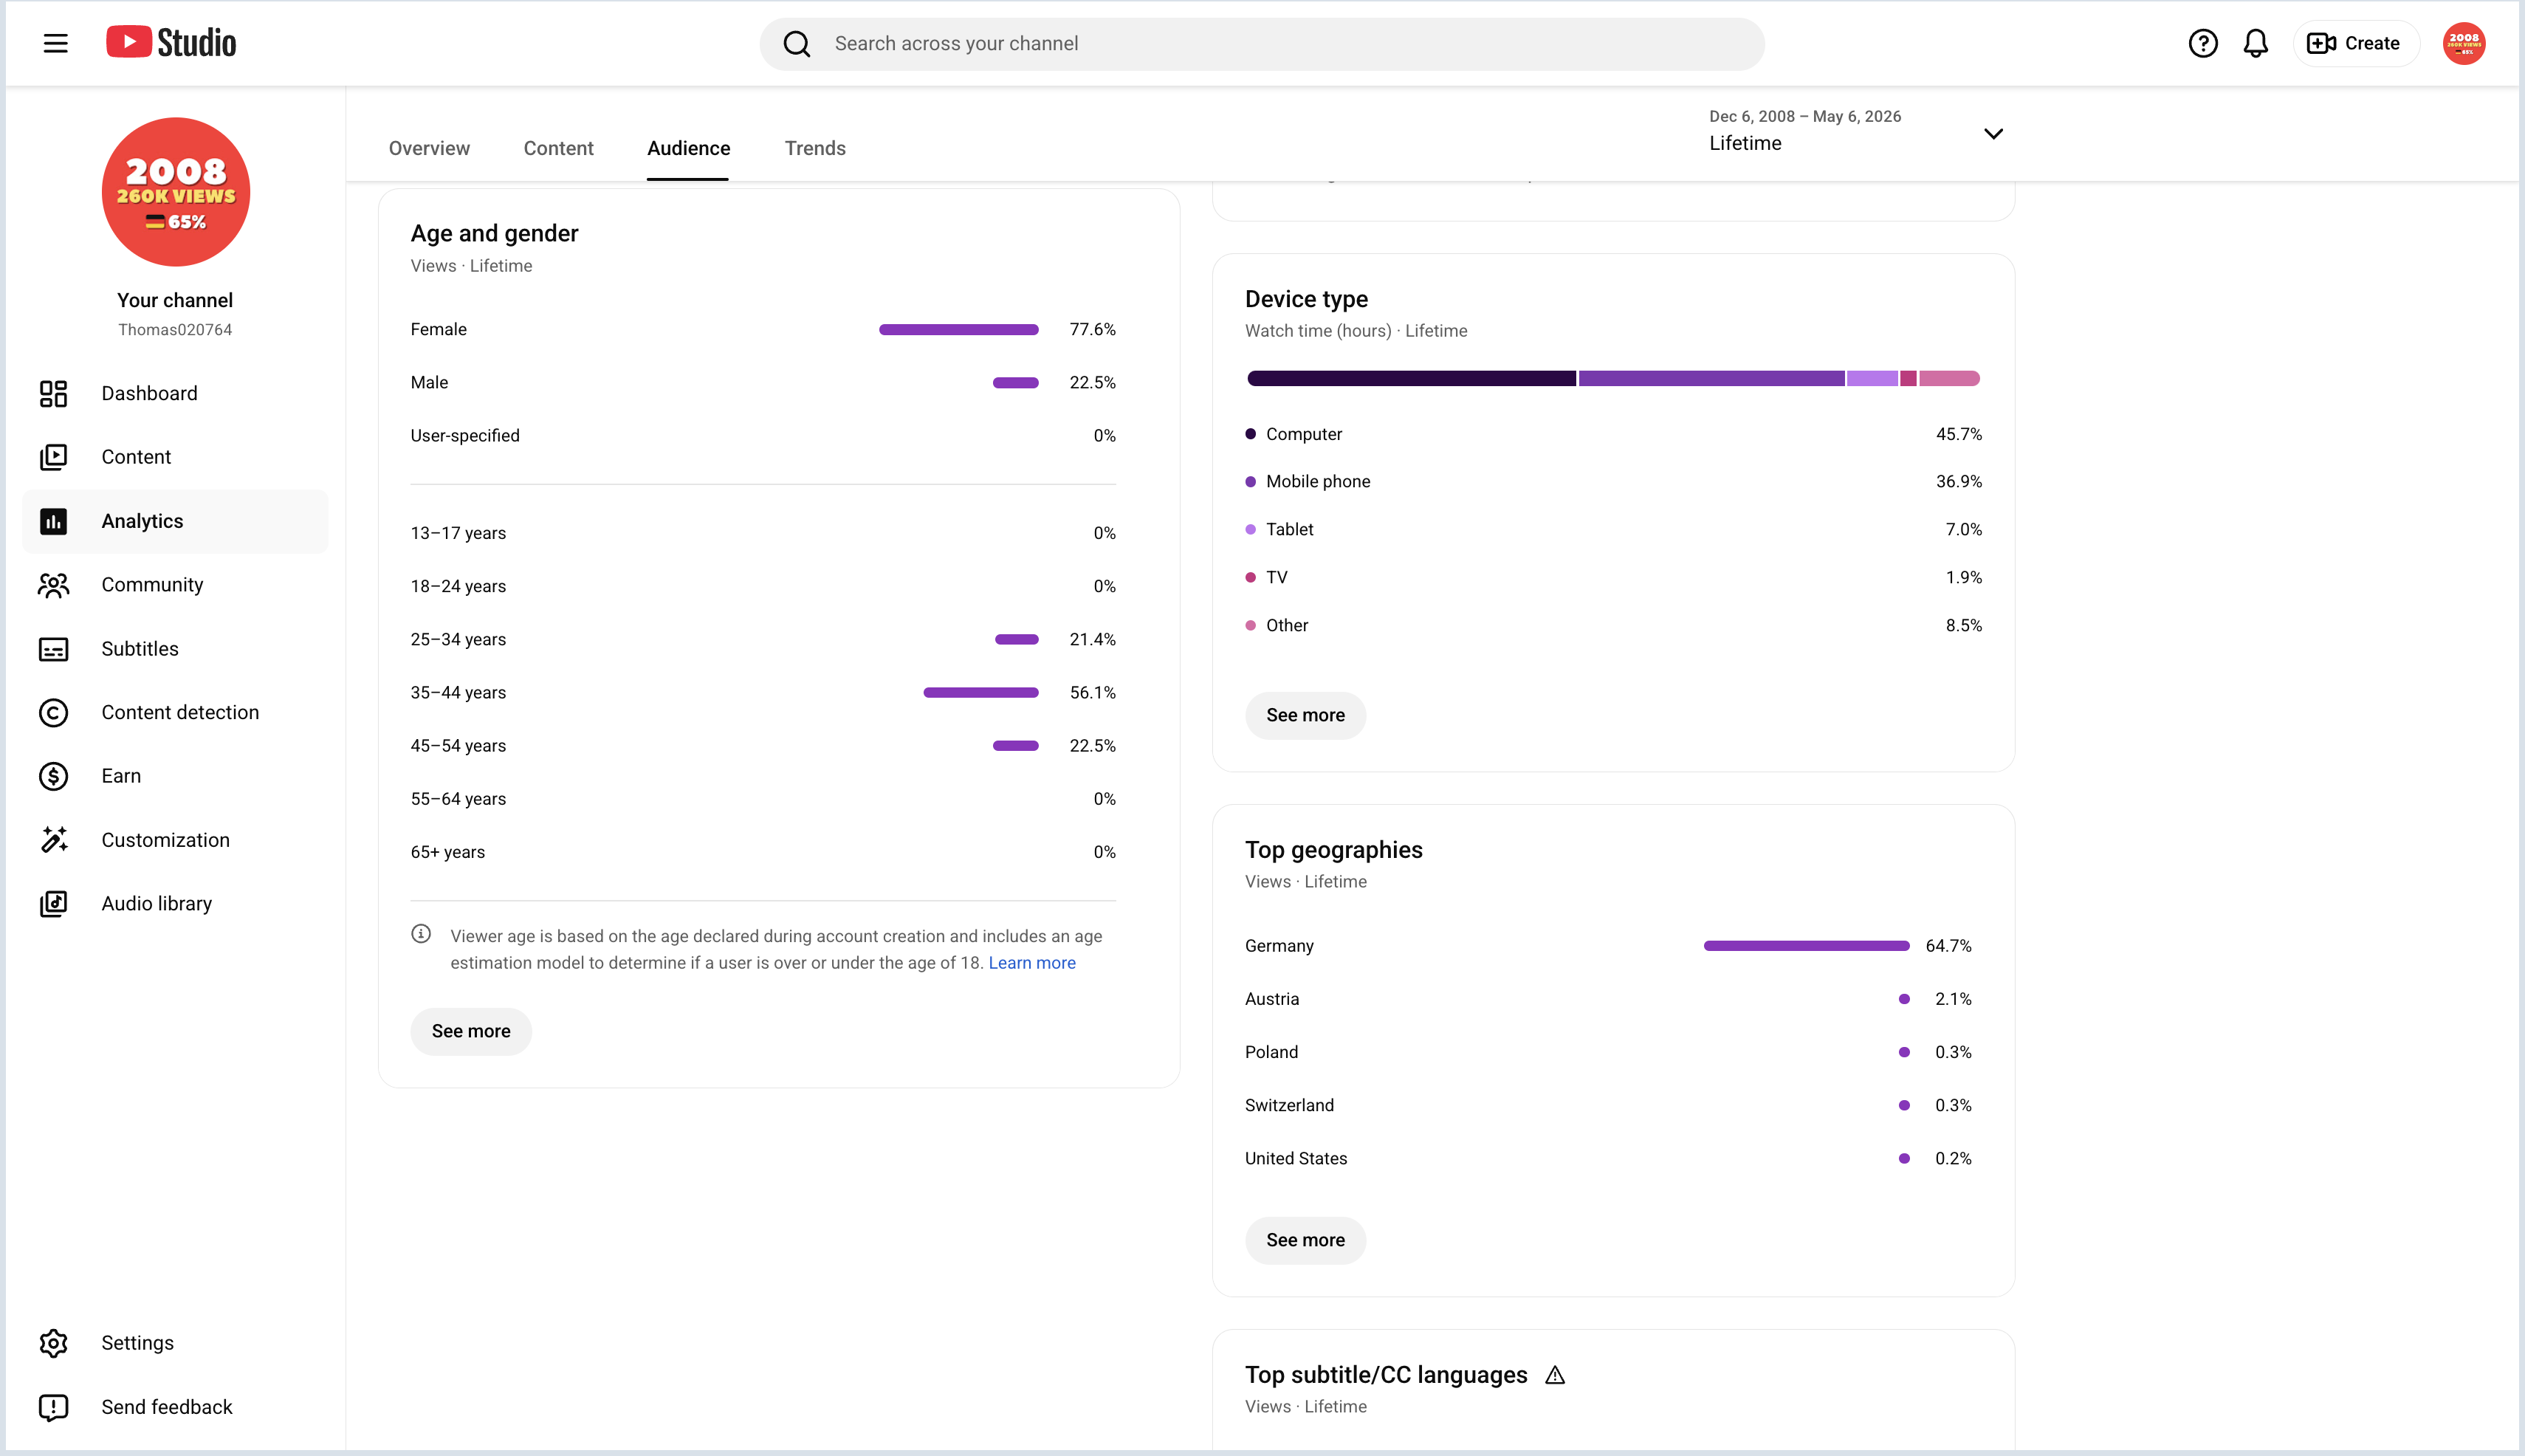Click the Subtitles sidebar icon
2525x1456 pixels.
[54, 649]
